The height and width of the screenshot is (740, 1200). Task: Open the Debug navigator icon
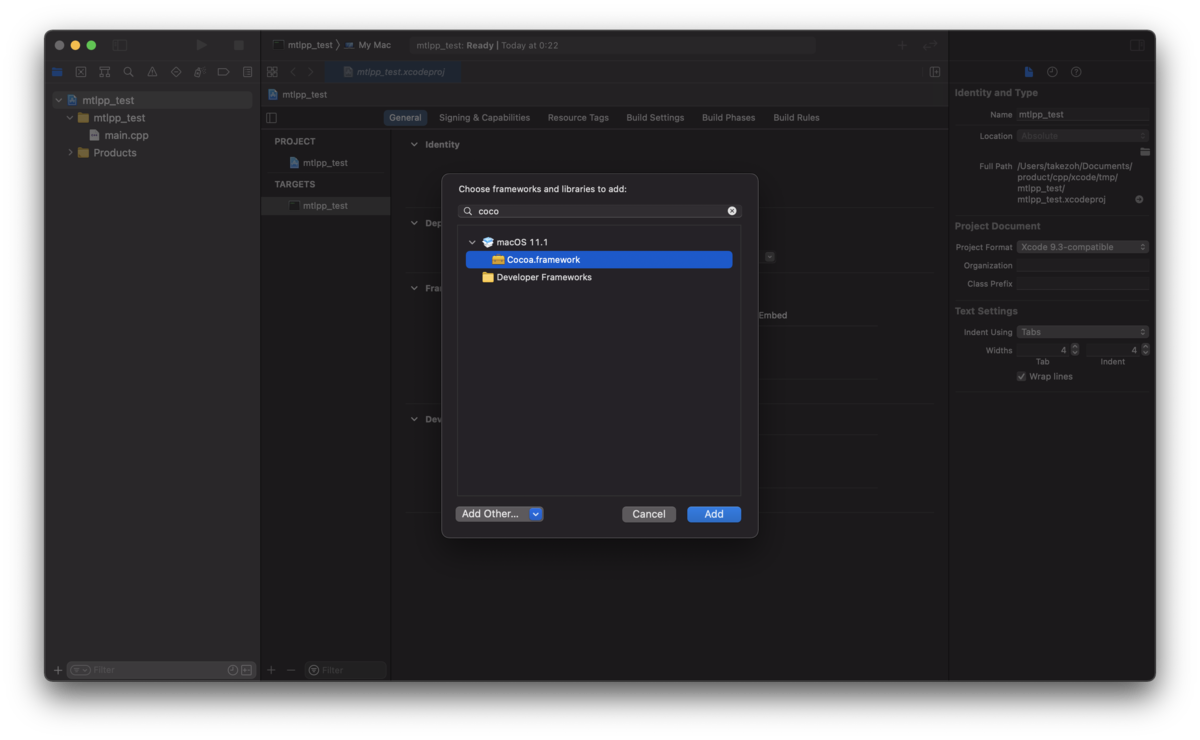(x=199, y=72)
